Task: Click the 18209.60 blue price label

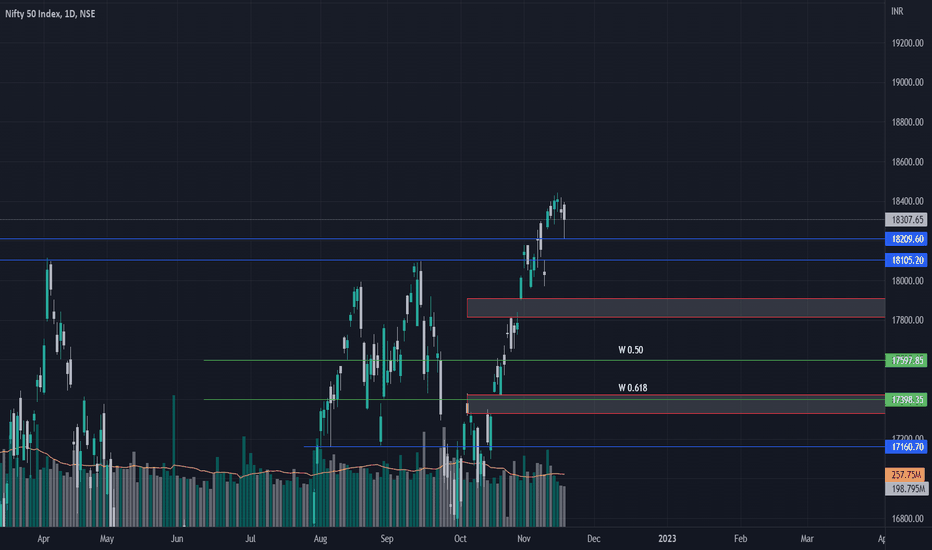Action: pos(906,239)
